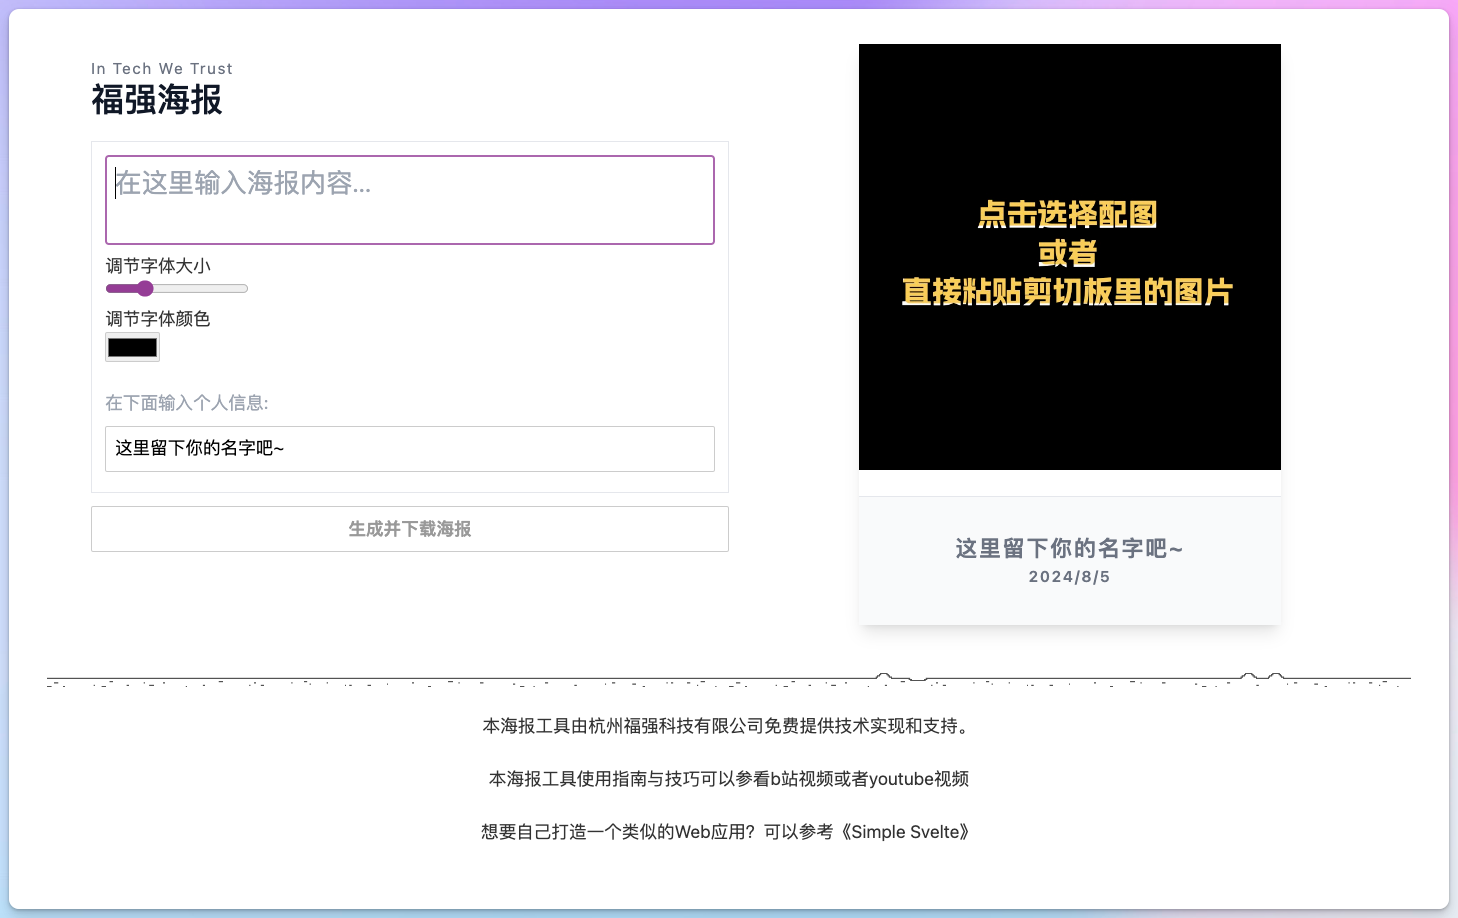Click the 调节字体颜色 label
1458x918 pixels.
coord(158,318)
